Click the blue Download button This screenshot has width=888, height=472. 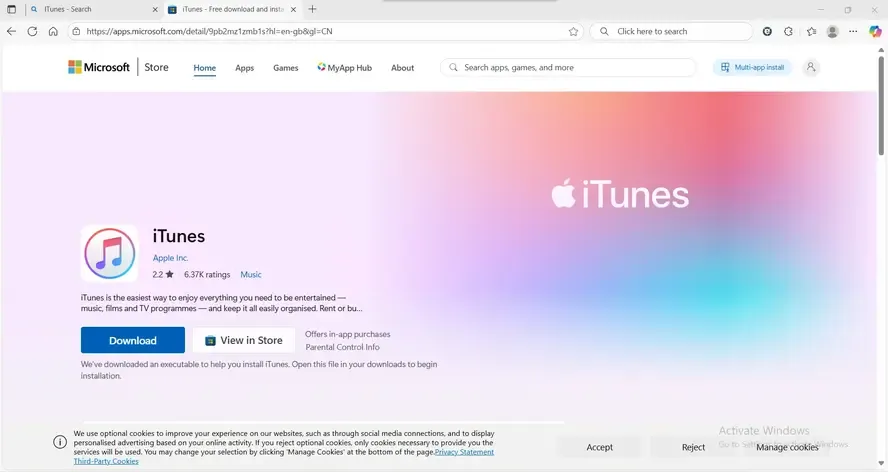(133, 340)
